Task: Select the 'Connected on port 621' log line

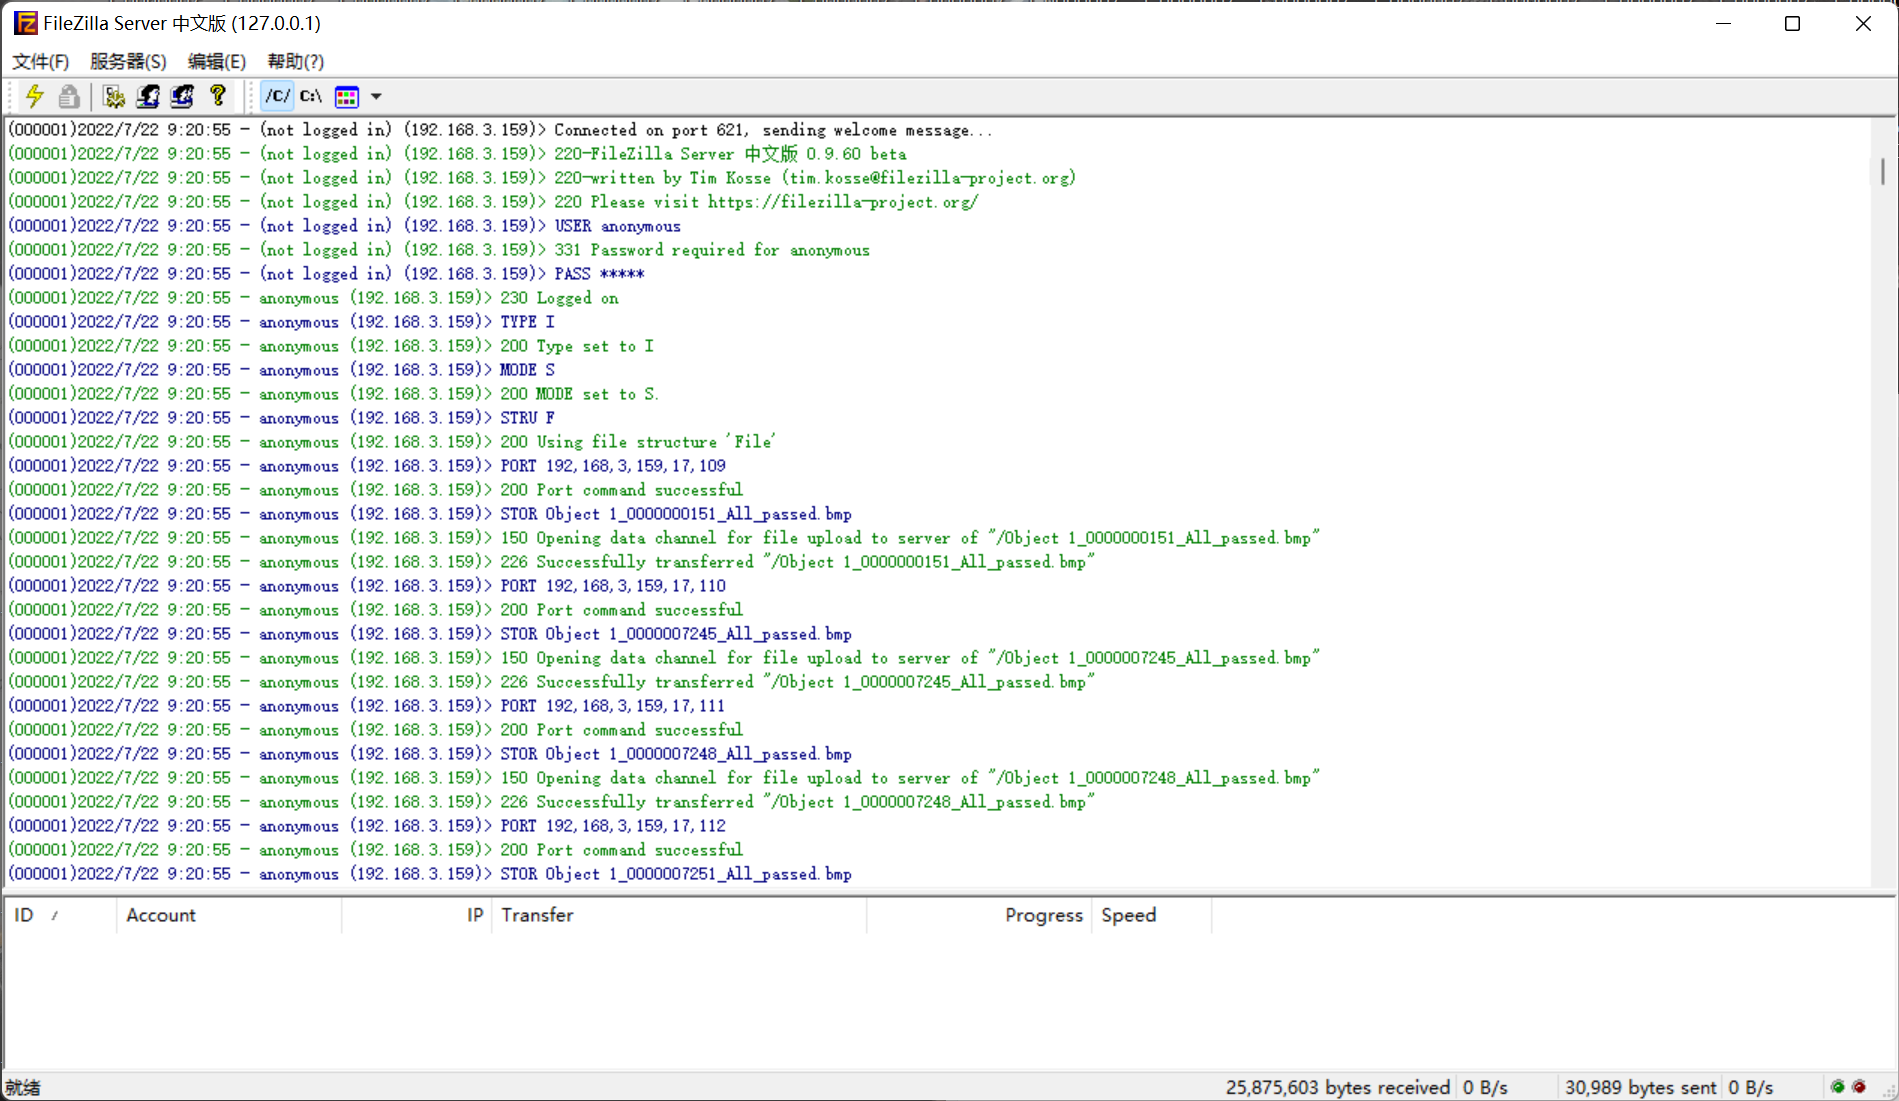Action: click(501, 130)
